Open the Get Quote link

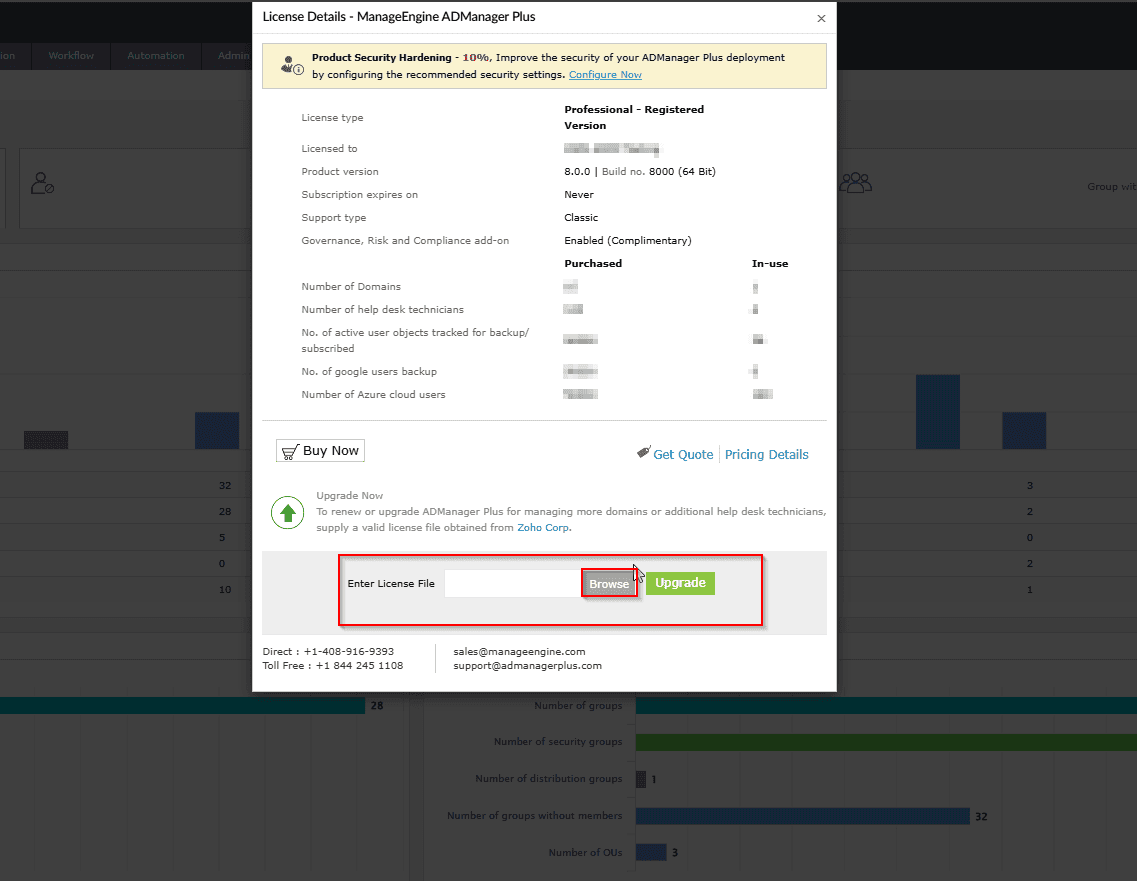tap(683, 455)
